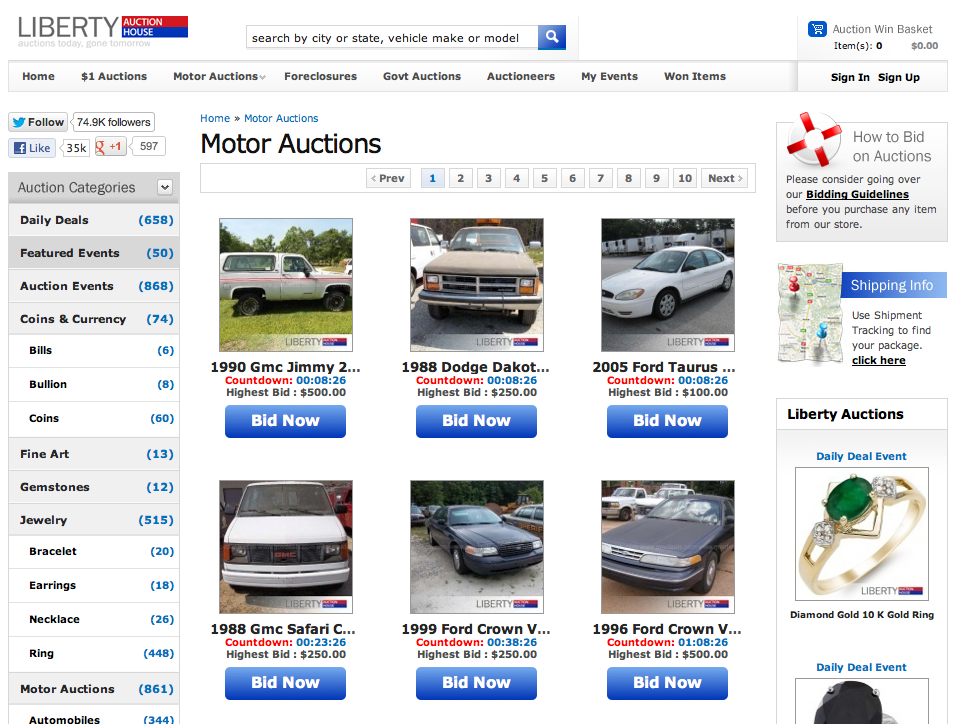Screen dimensions: 972x724
Task: Open My Events in the navigation bar
Action: tap(609, 76)
